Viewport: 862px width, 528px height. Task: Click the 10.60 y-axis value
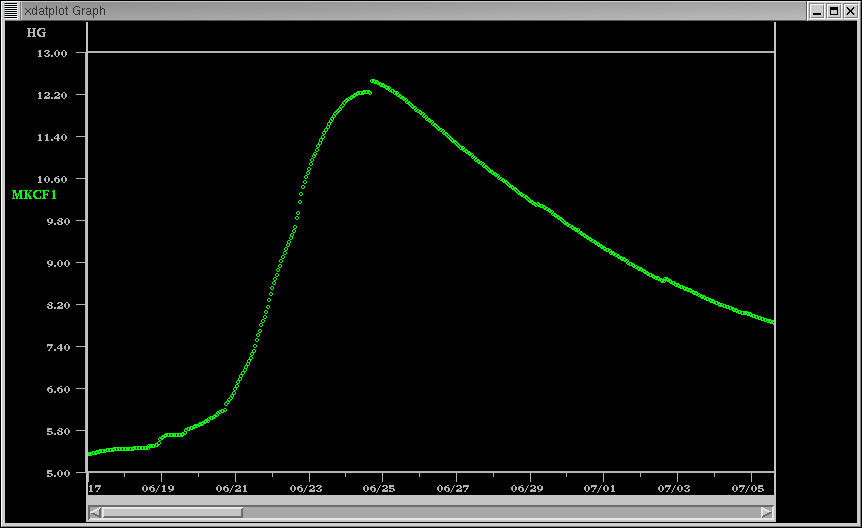52,179
